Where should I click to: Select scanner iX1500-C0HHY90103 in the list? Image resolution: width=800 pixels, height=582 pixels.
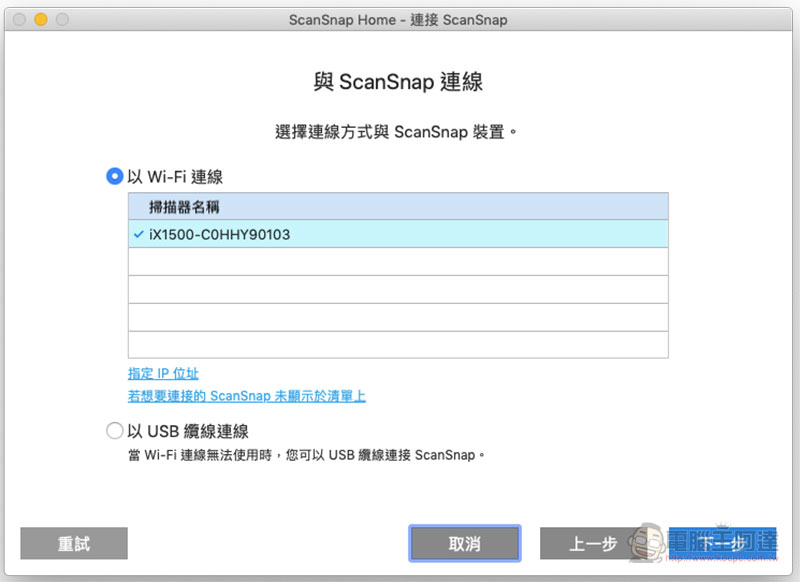point(398,234)
